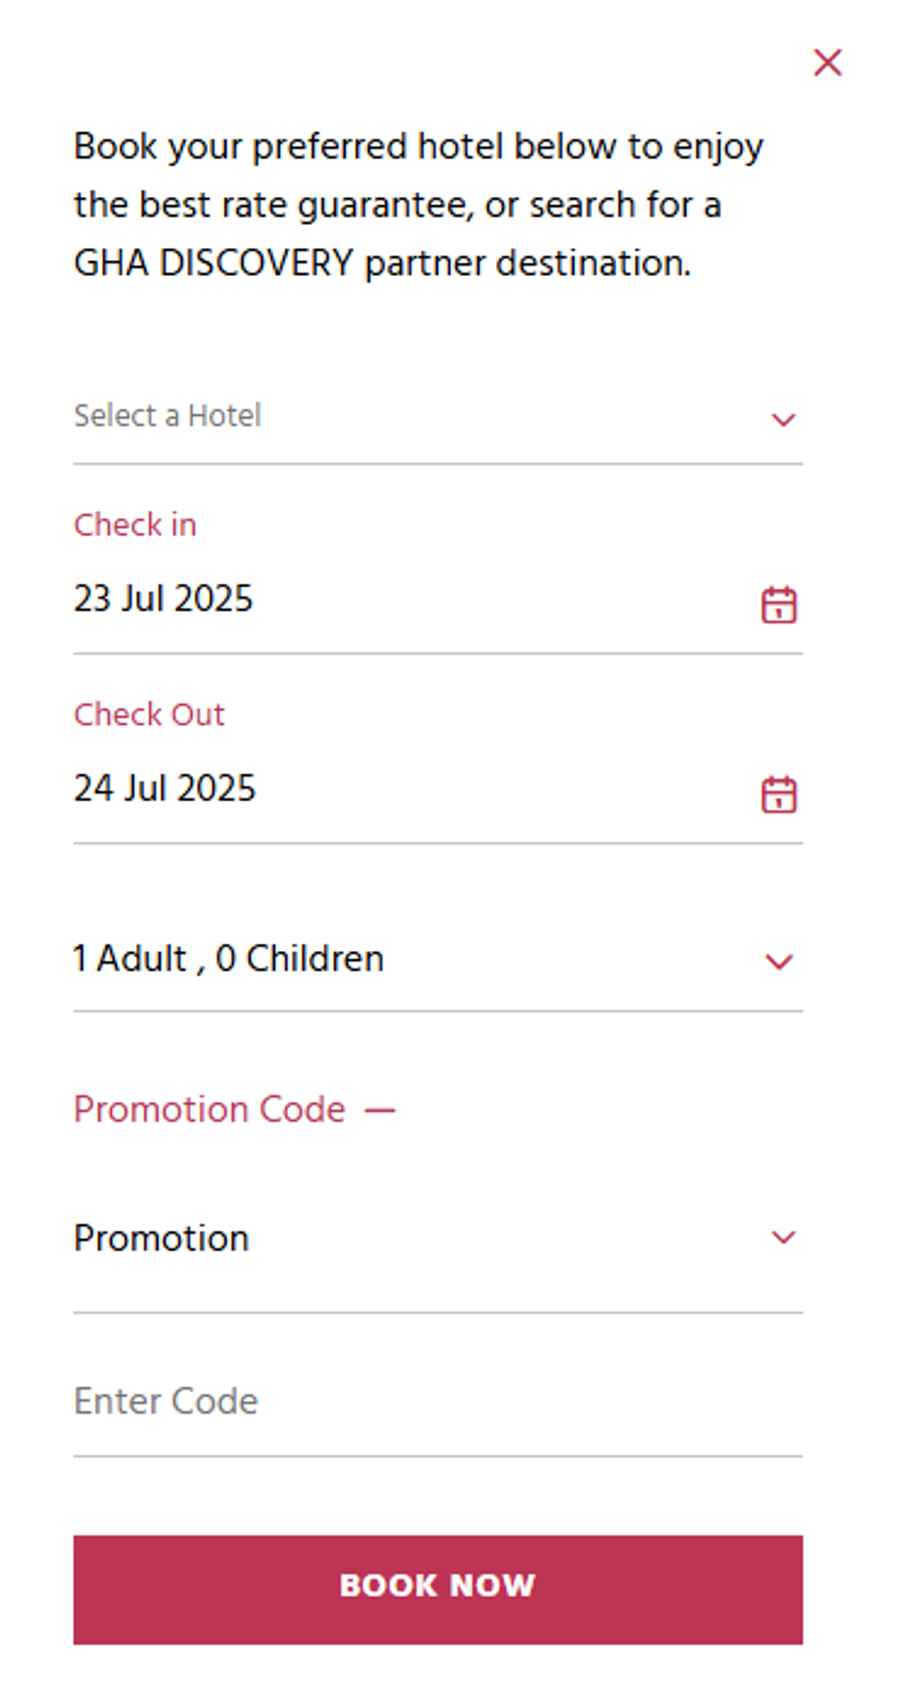900x1700 pixels.
Task: Select the 1 Adult, 0 Children text
Action: click(228, 959)
